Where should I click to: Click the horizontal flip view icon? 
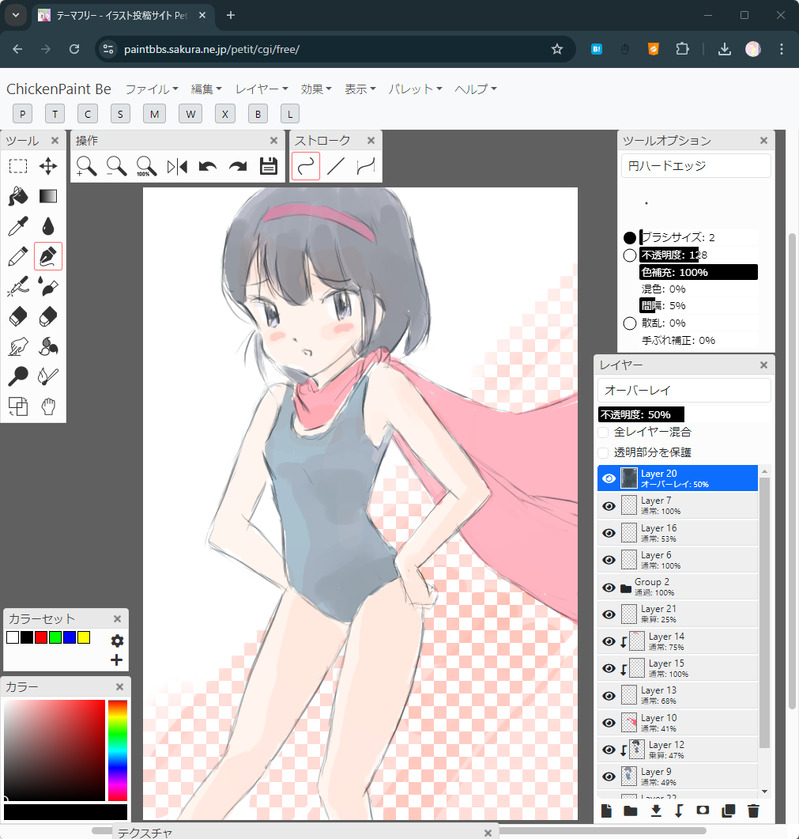coord(177,167)
